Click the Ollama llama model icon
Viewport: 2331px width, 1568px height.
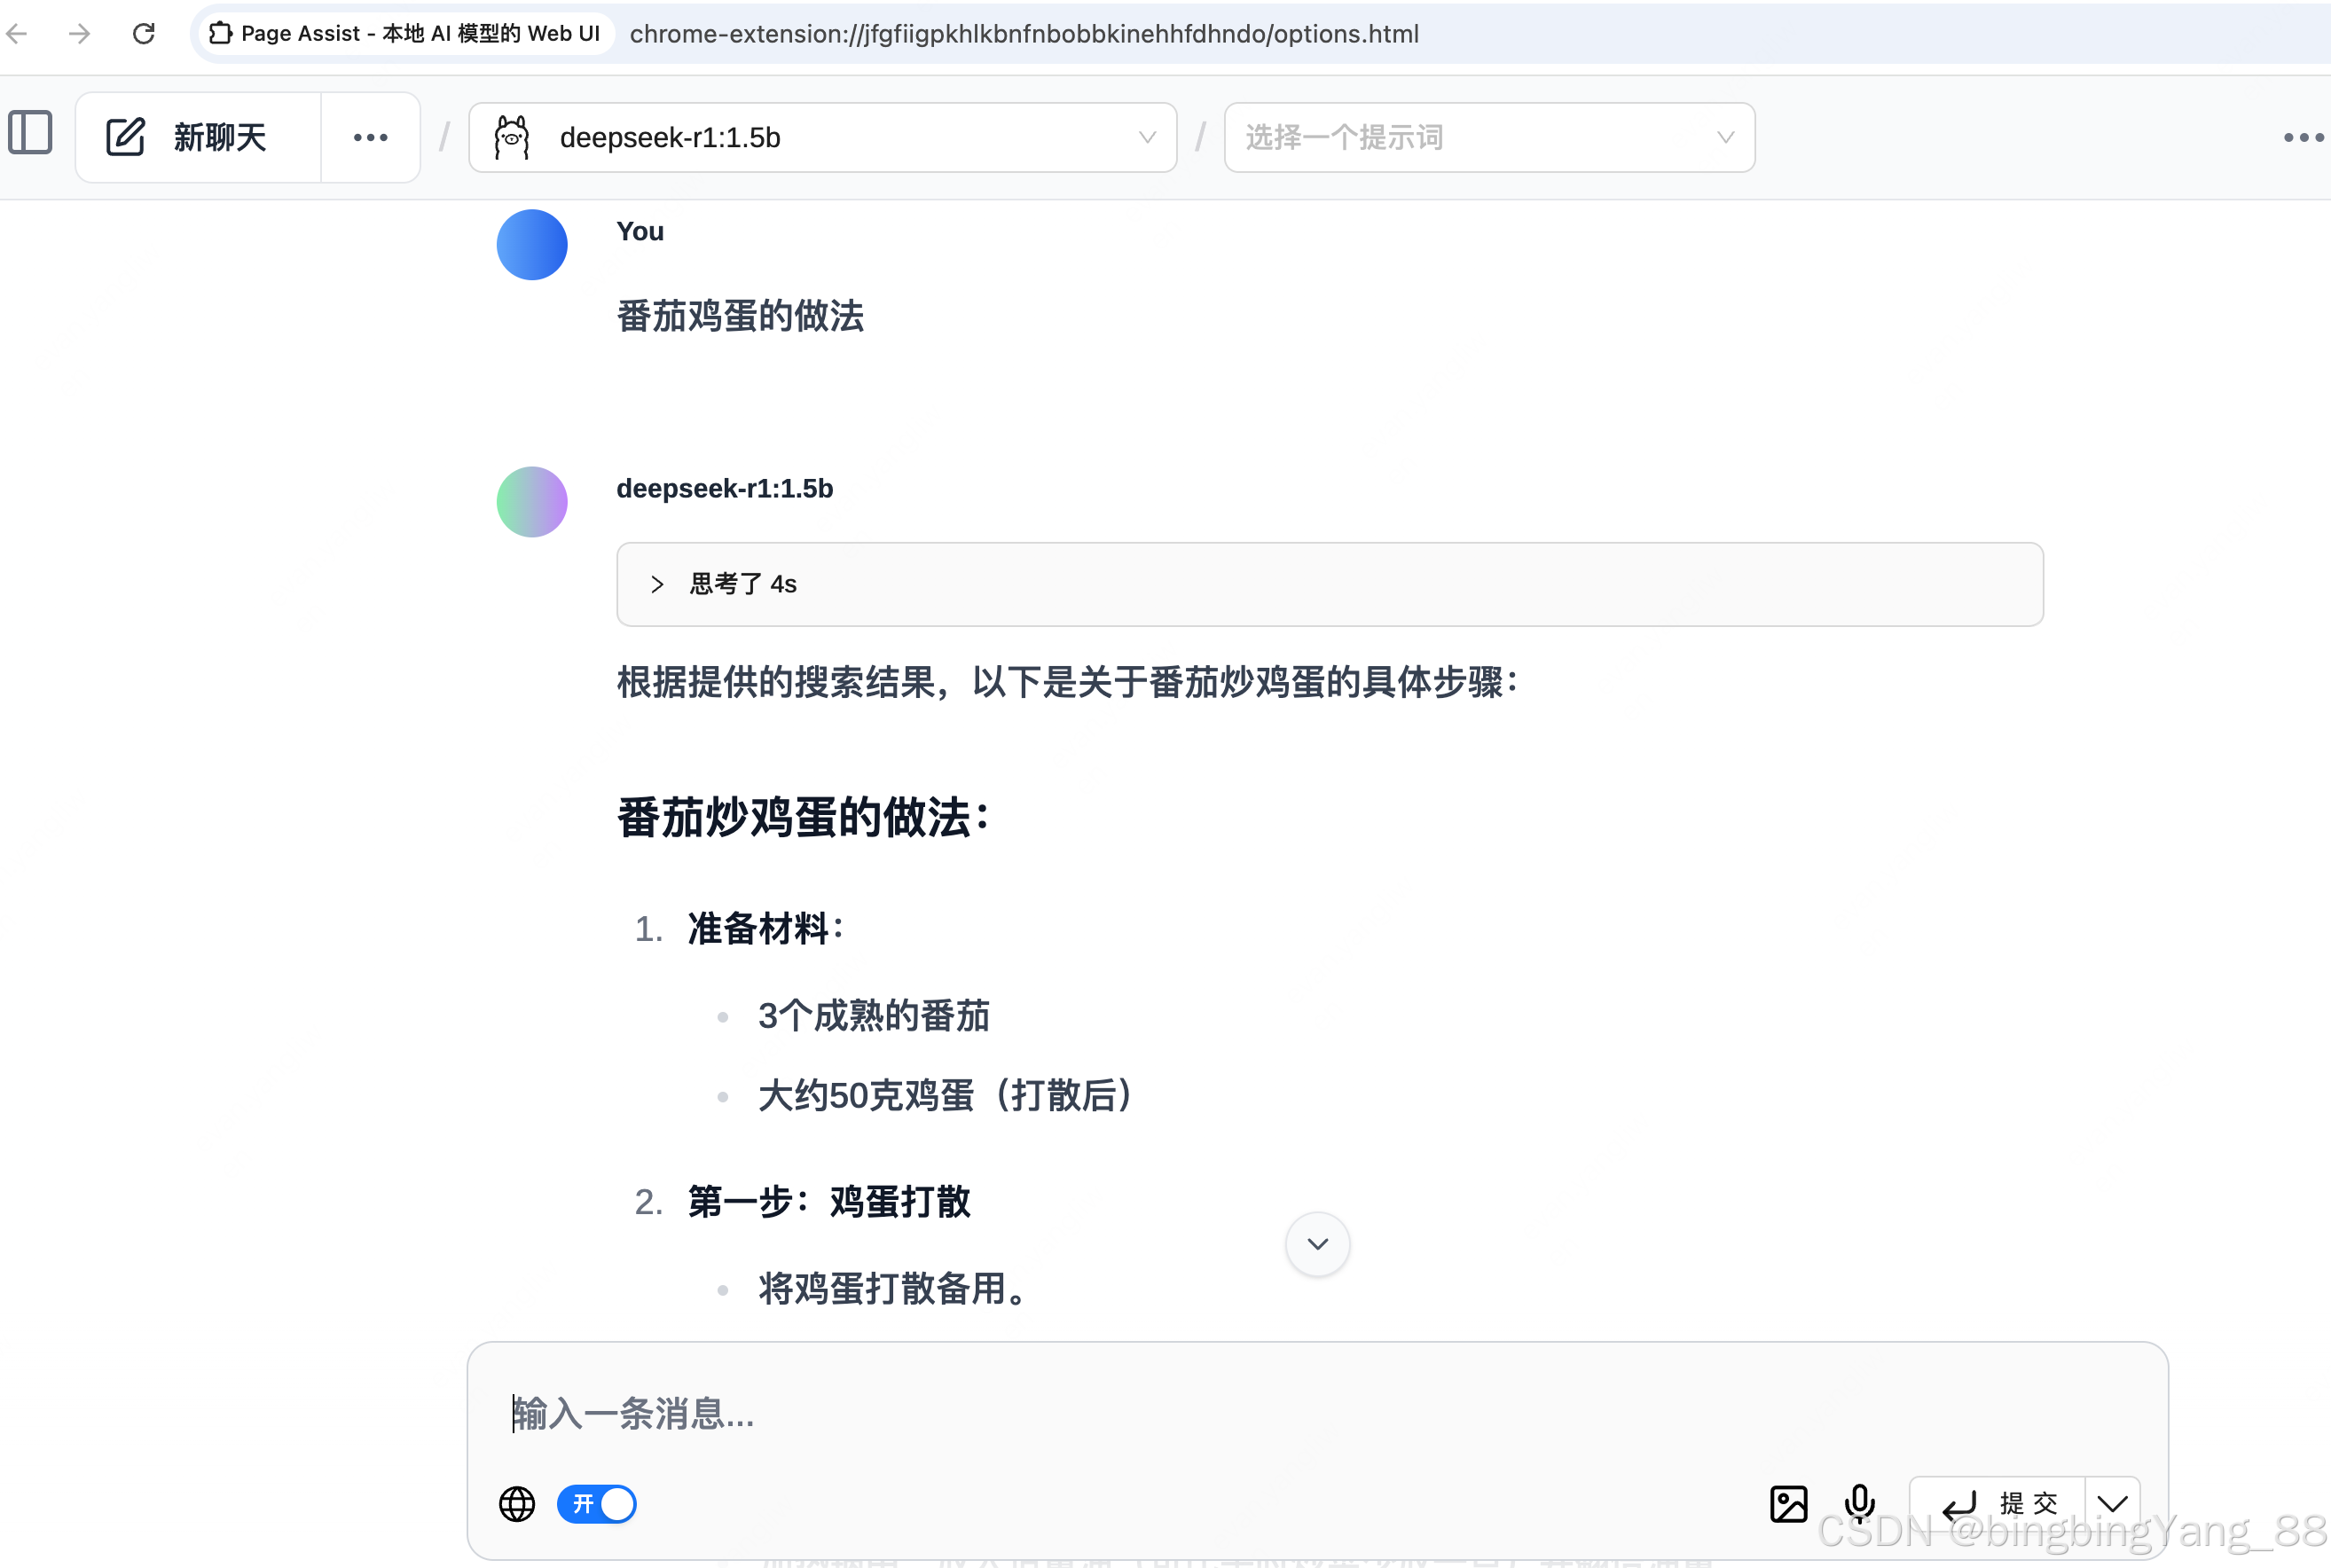point(512,137)
